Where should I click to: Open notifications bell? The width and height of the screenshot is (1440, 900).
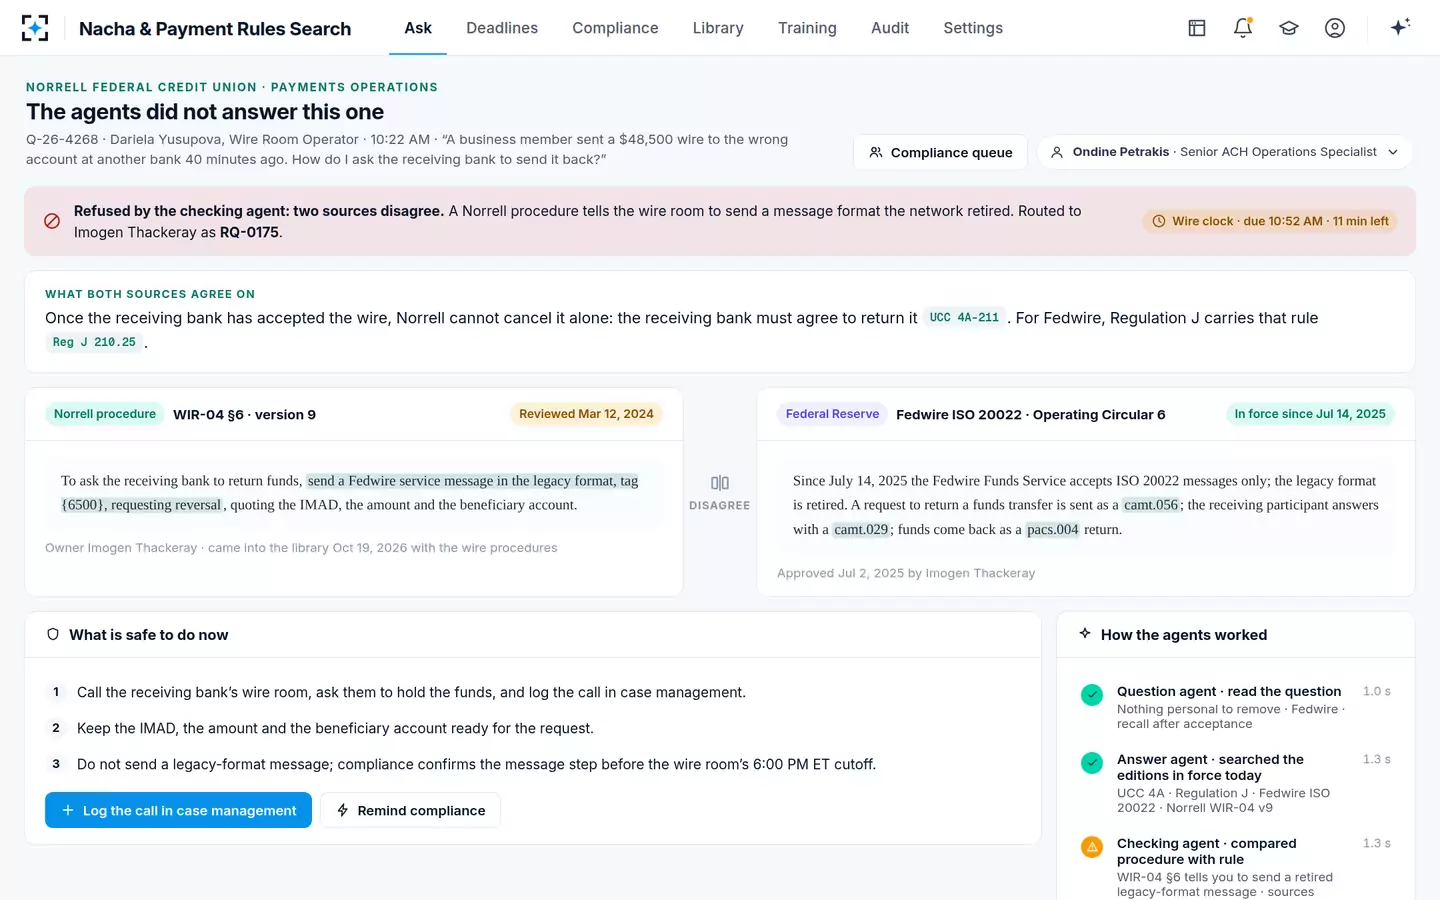tap(1243, 28)
